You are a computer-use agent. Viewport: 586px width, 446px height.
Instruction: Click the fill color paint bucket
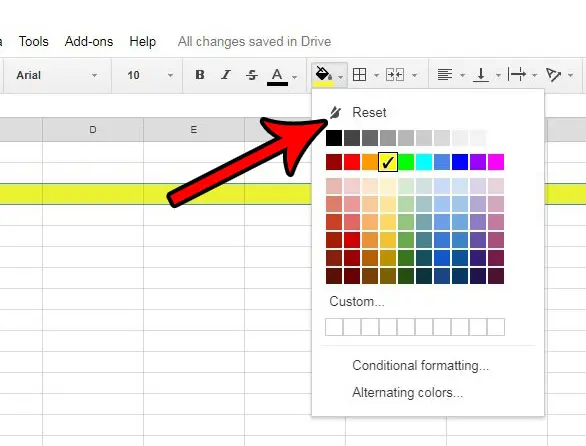324,76
